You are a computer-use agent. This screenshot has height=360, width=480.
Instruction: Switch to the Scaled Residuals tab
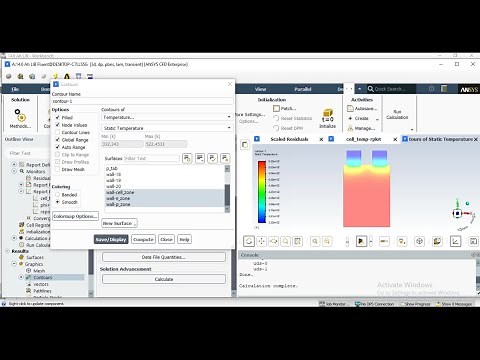point(289,139)
